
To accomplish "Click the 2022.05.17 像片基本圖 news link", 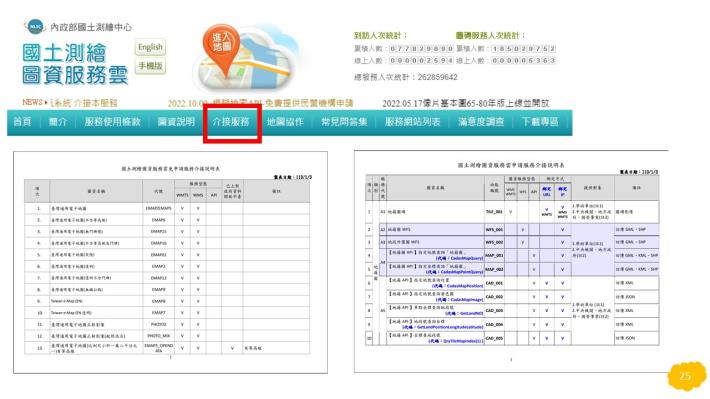I will pos(465,103).
